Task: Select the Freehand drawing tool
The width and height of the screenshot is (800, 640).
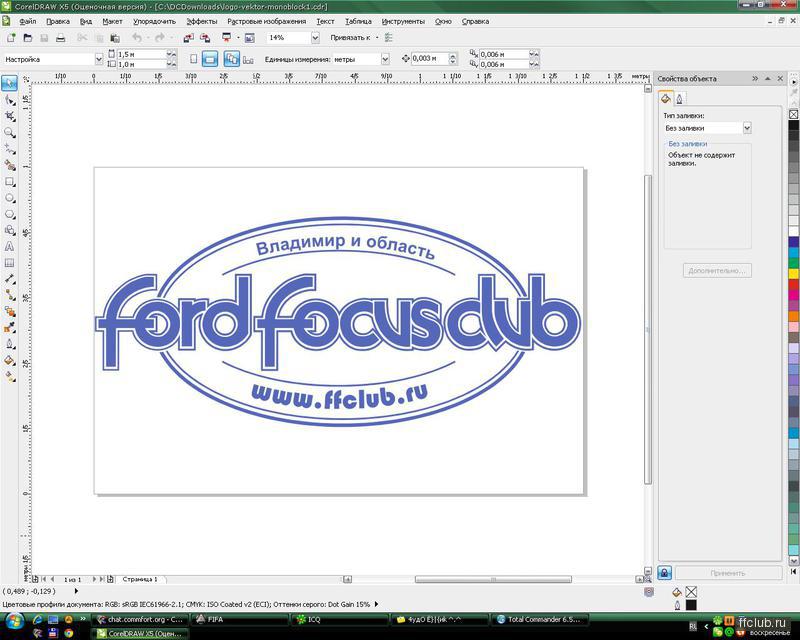Action: (9, 149)
